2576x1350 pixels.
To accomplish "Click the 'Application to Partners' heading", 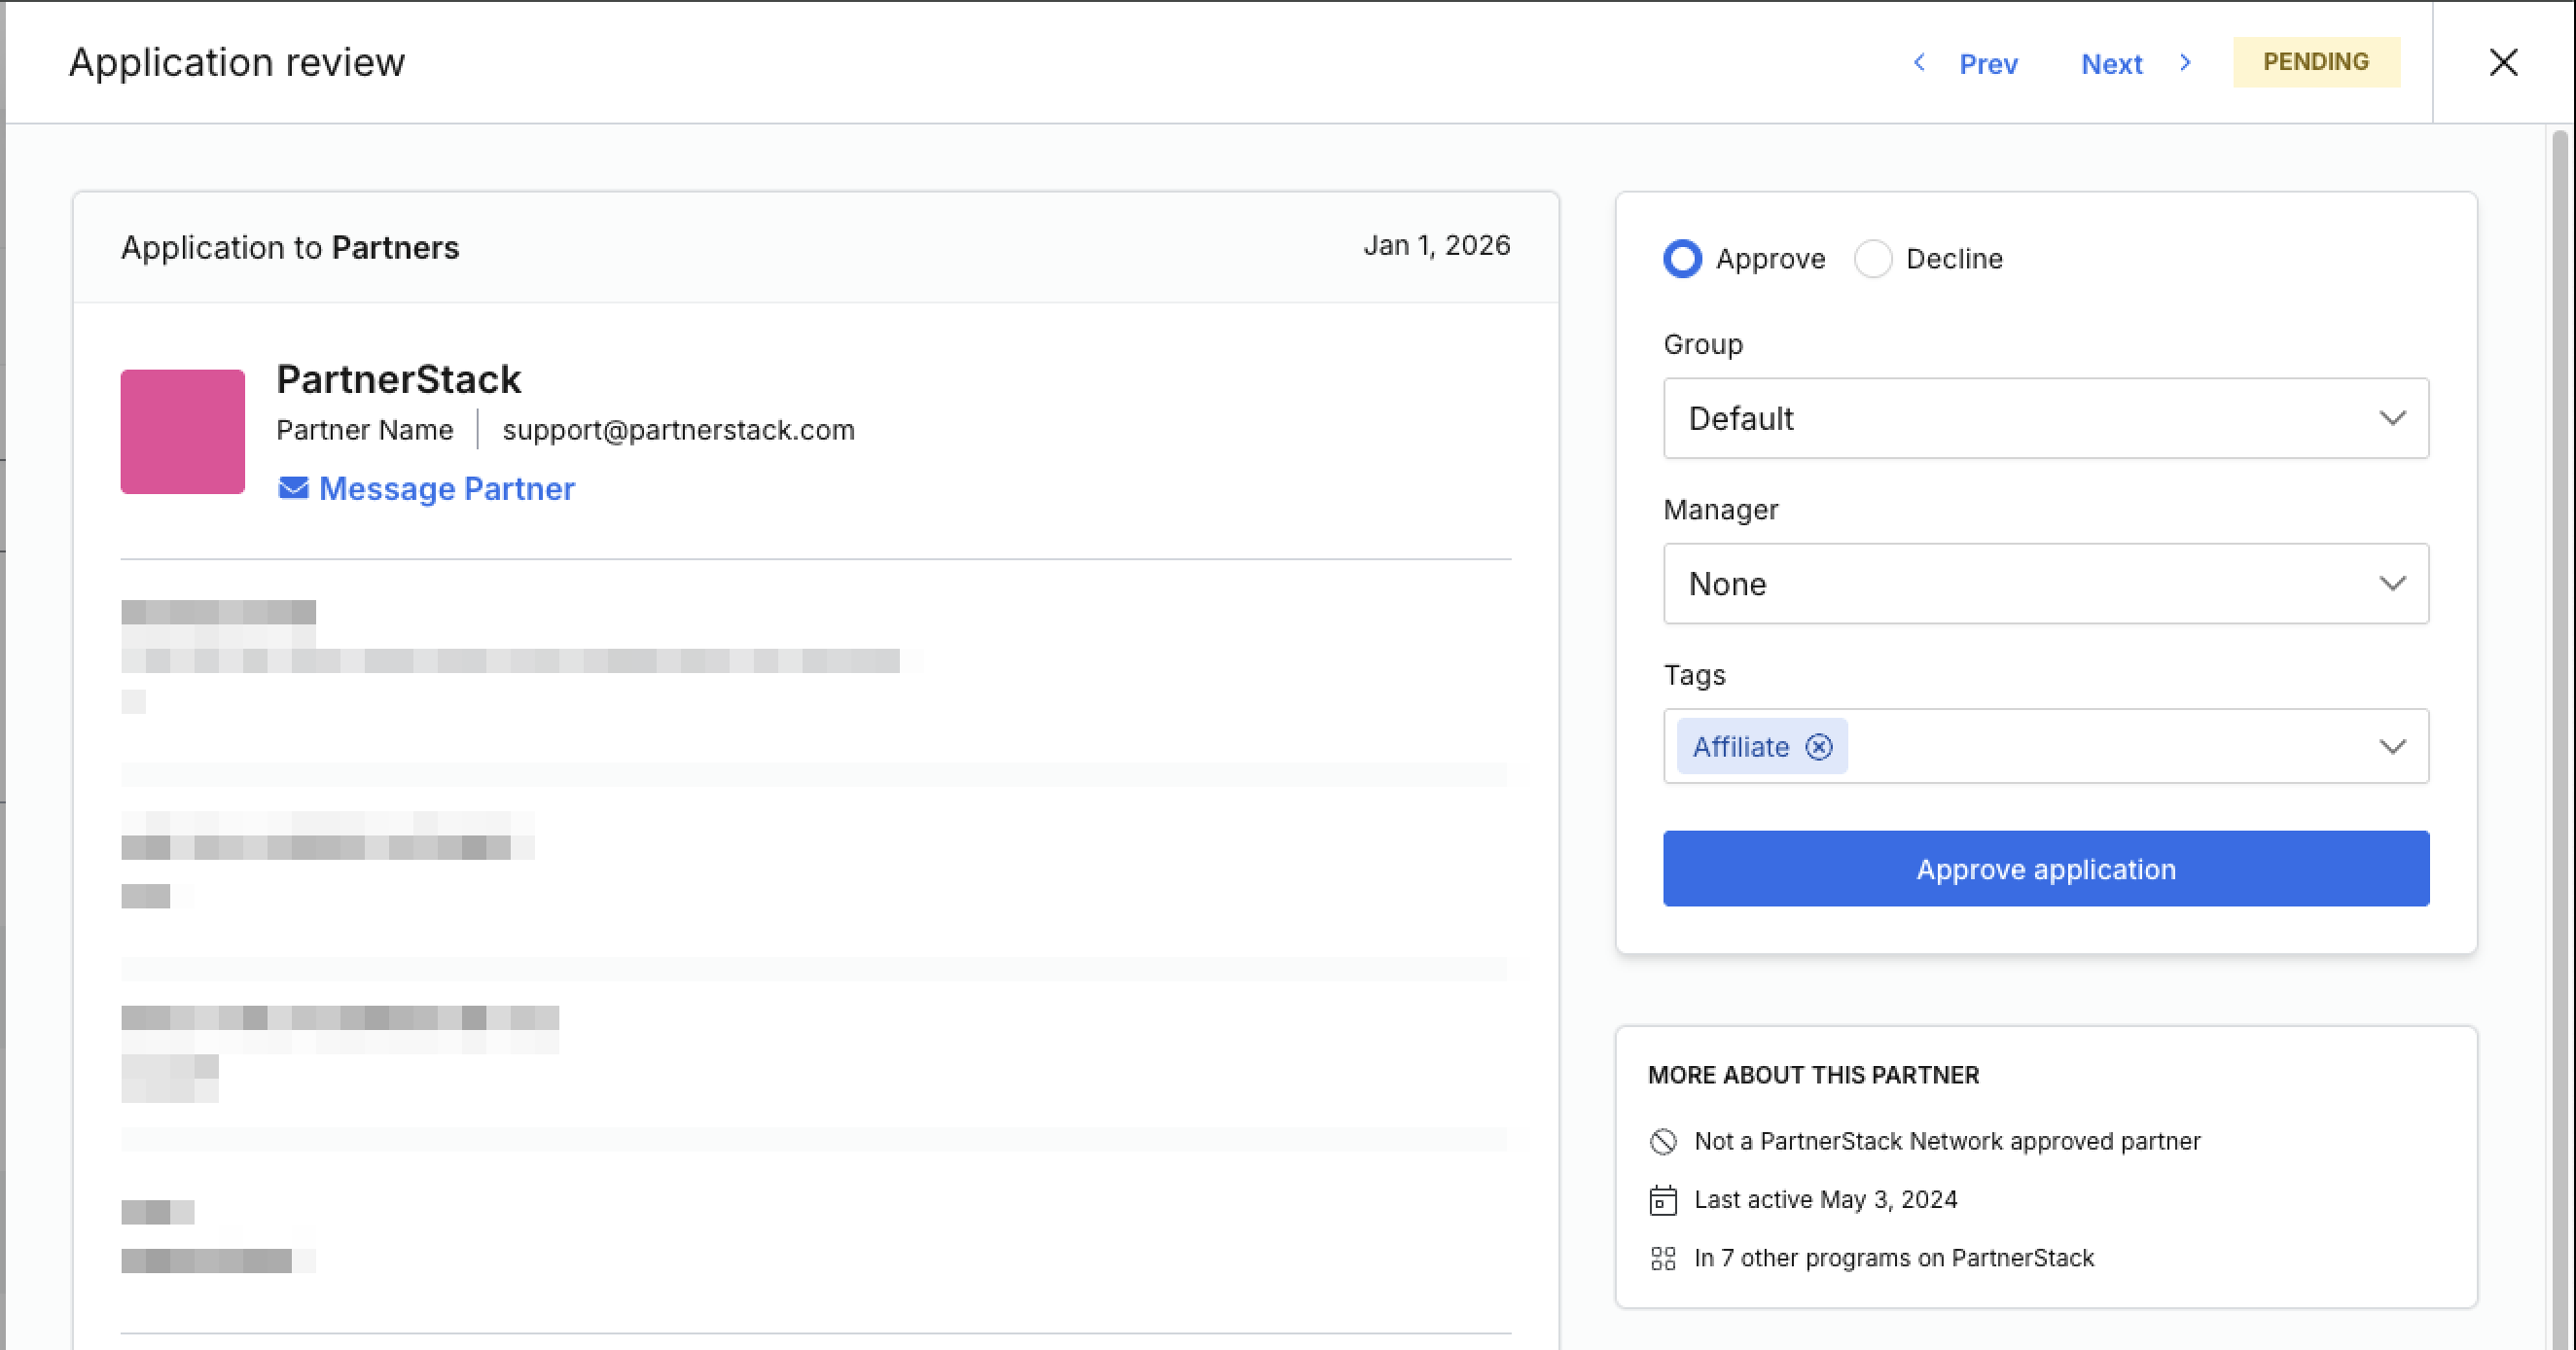I will click(290, 248).
